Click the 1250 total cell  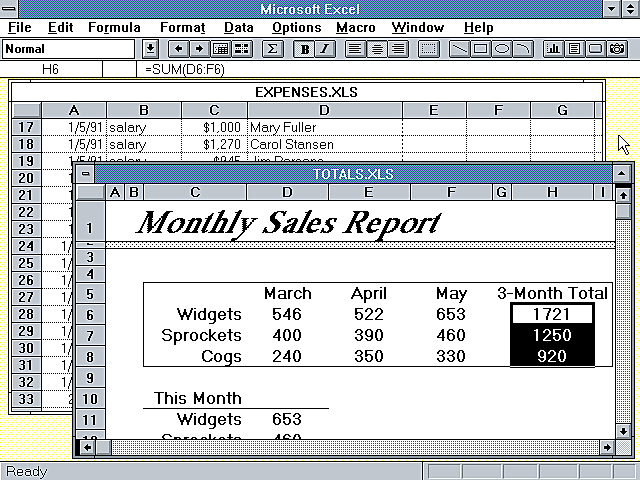pyautogui.click(x=552, y=335)
